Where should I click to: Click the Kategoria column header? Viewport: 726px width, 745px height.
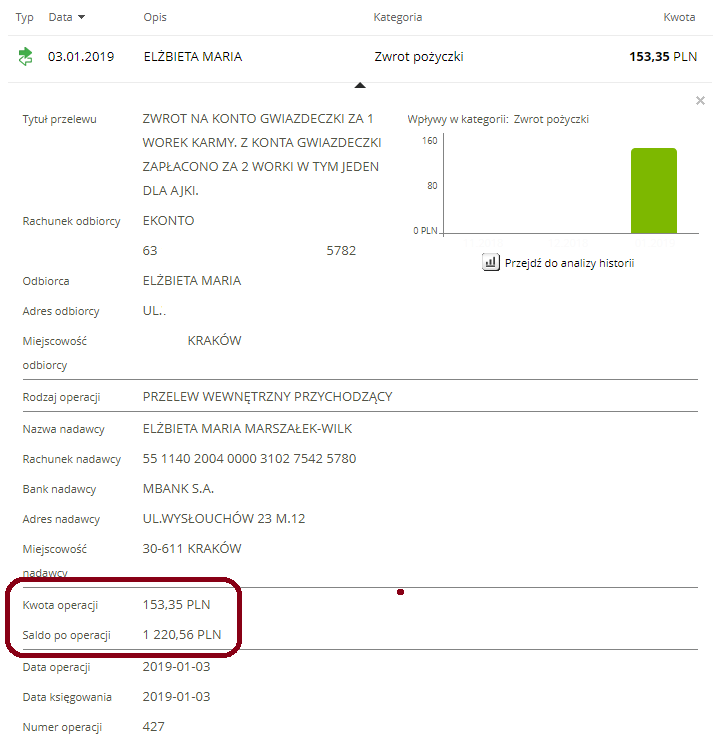[398, 17]
